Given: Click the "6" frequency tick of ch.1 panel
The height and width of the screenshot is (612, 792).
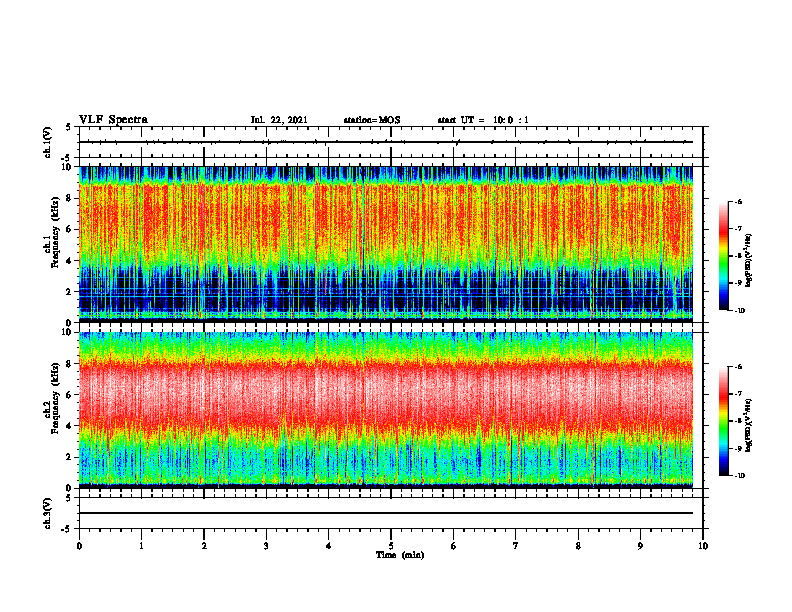Looking at the screenshot, I should click(x=70, y=229).
